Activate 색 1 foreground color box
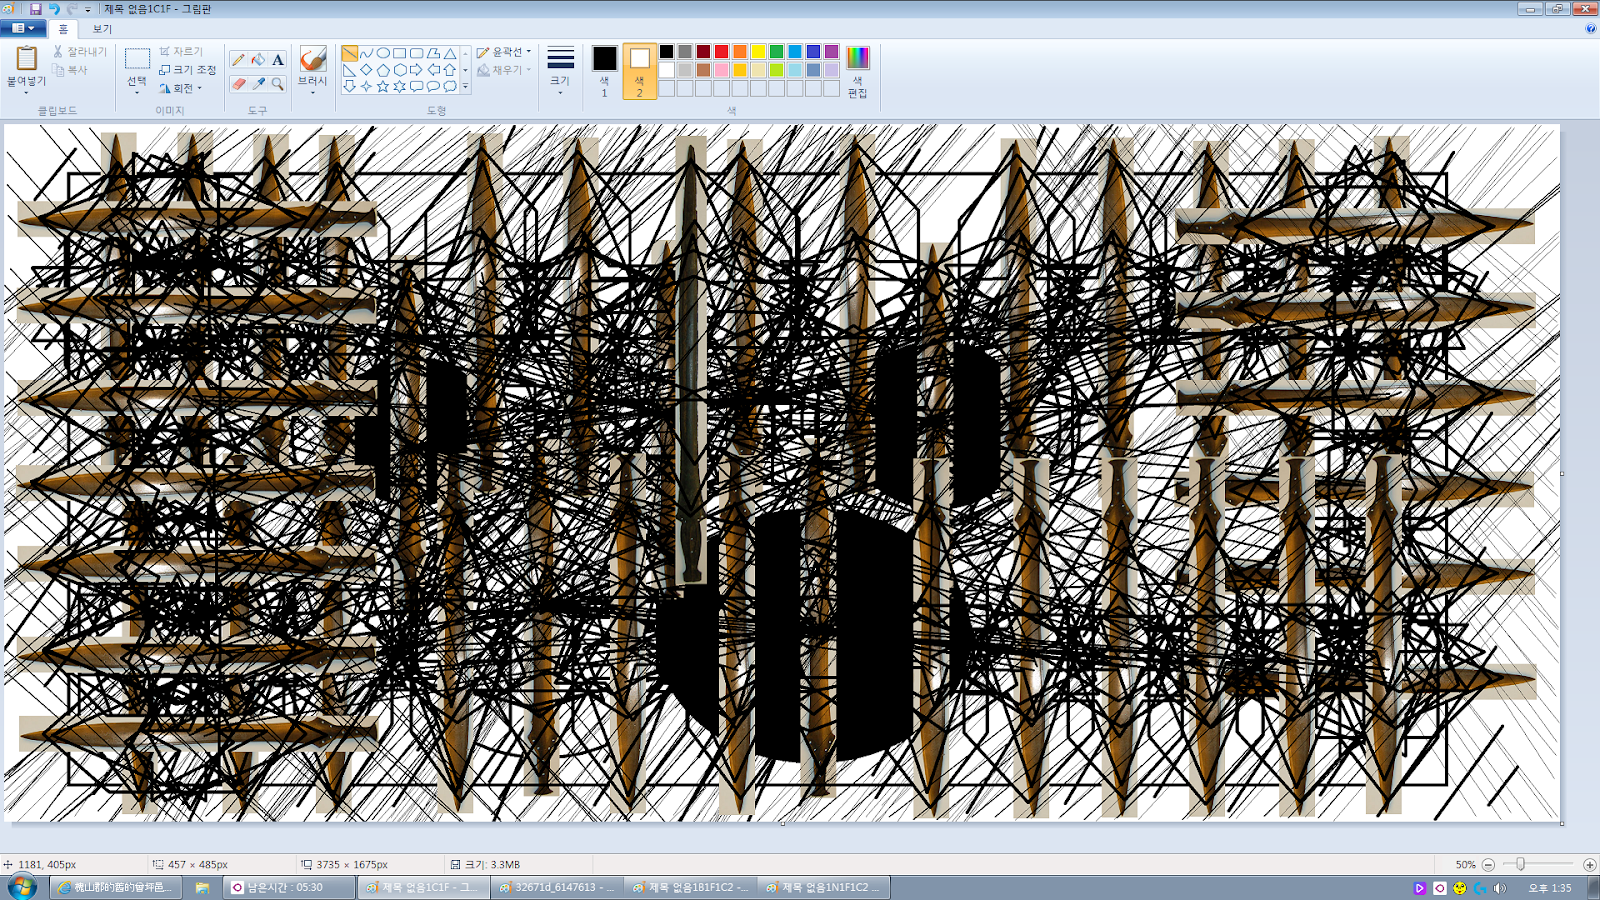The image size is (1600, 900). [604, 70]
